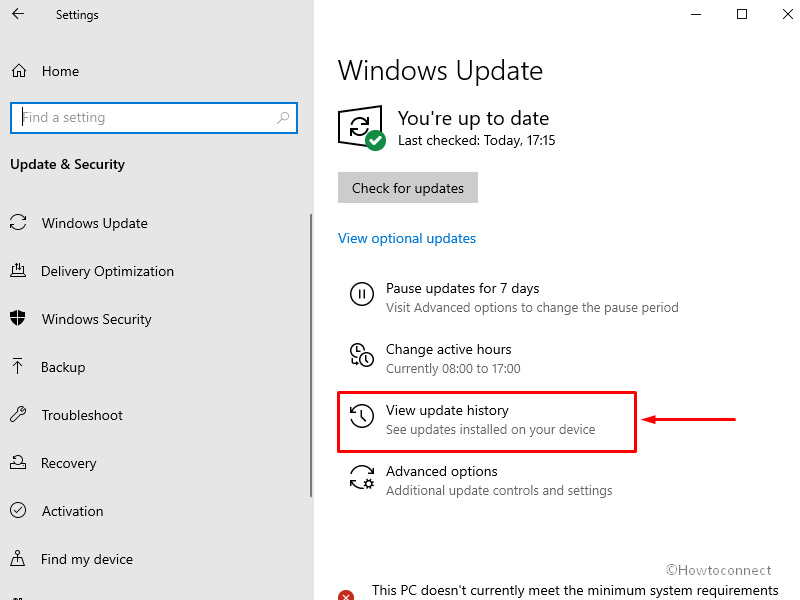Click the update status icon with green check

pos(361,128)
